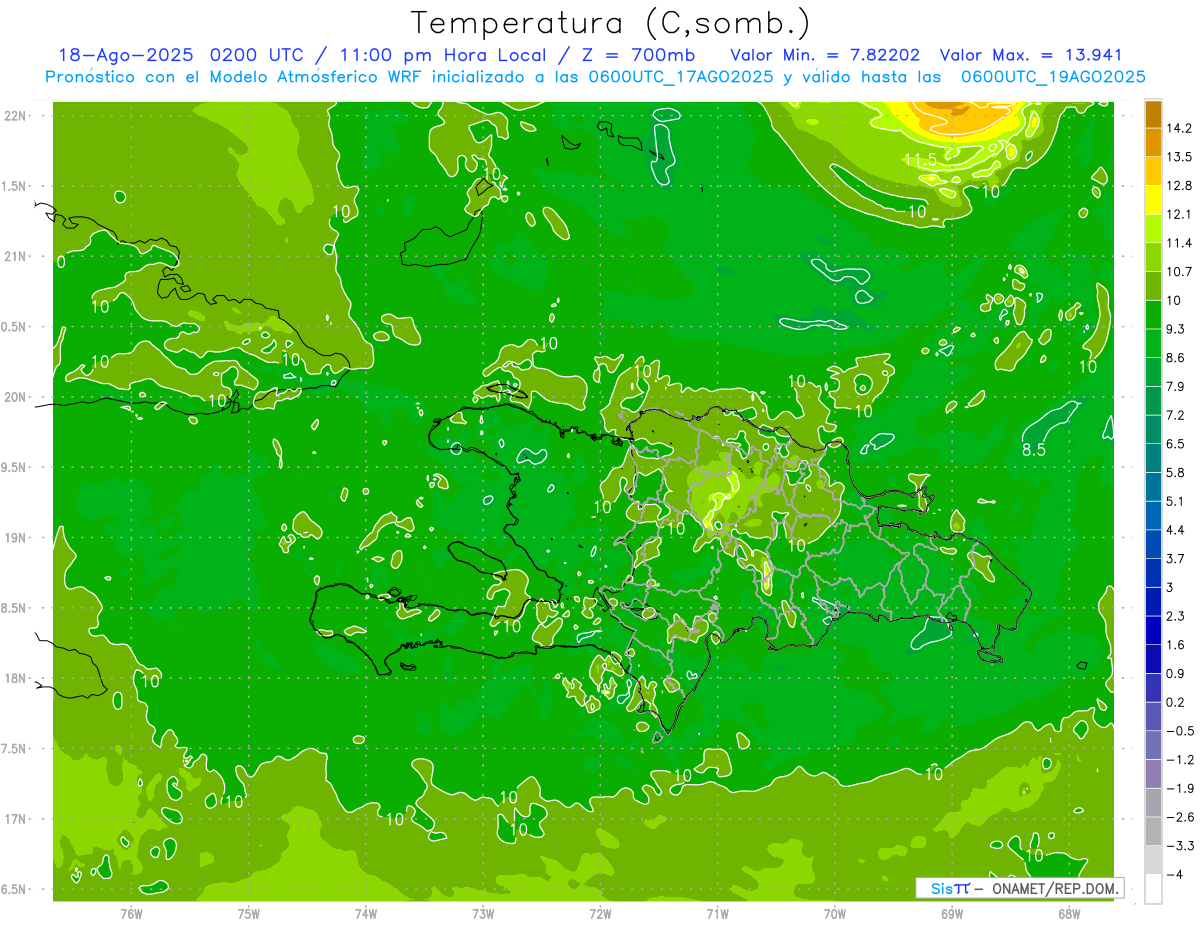Click the title "Temperatura (C,somb.)"
The image size is (1200, 927).
point(610,23)
